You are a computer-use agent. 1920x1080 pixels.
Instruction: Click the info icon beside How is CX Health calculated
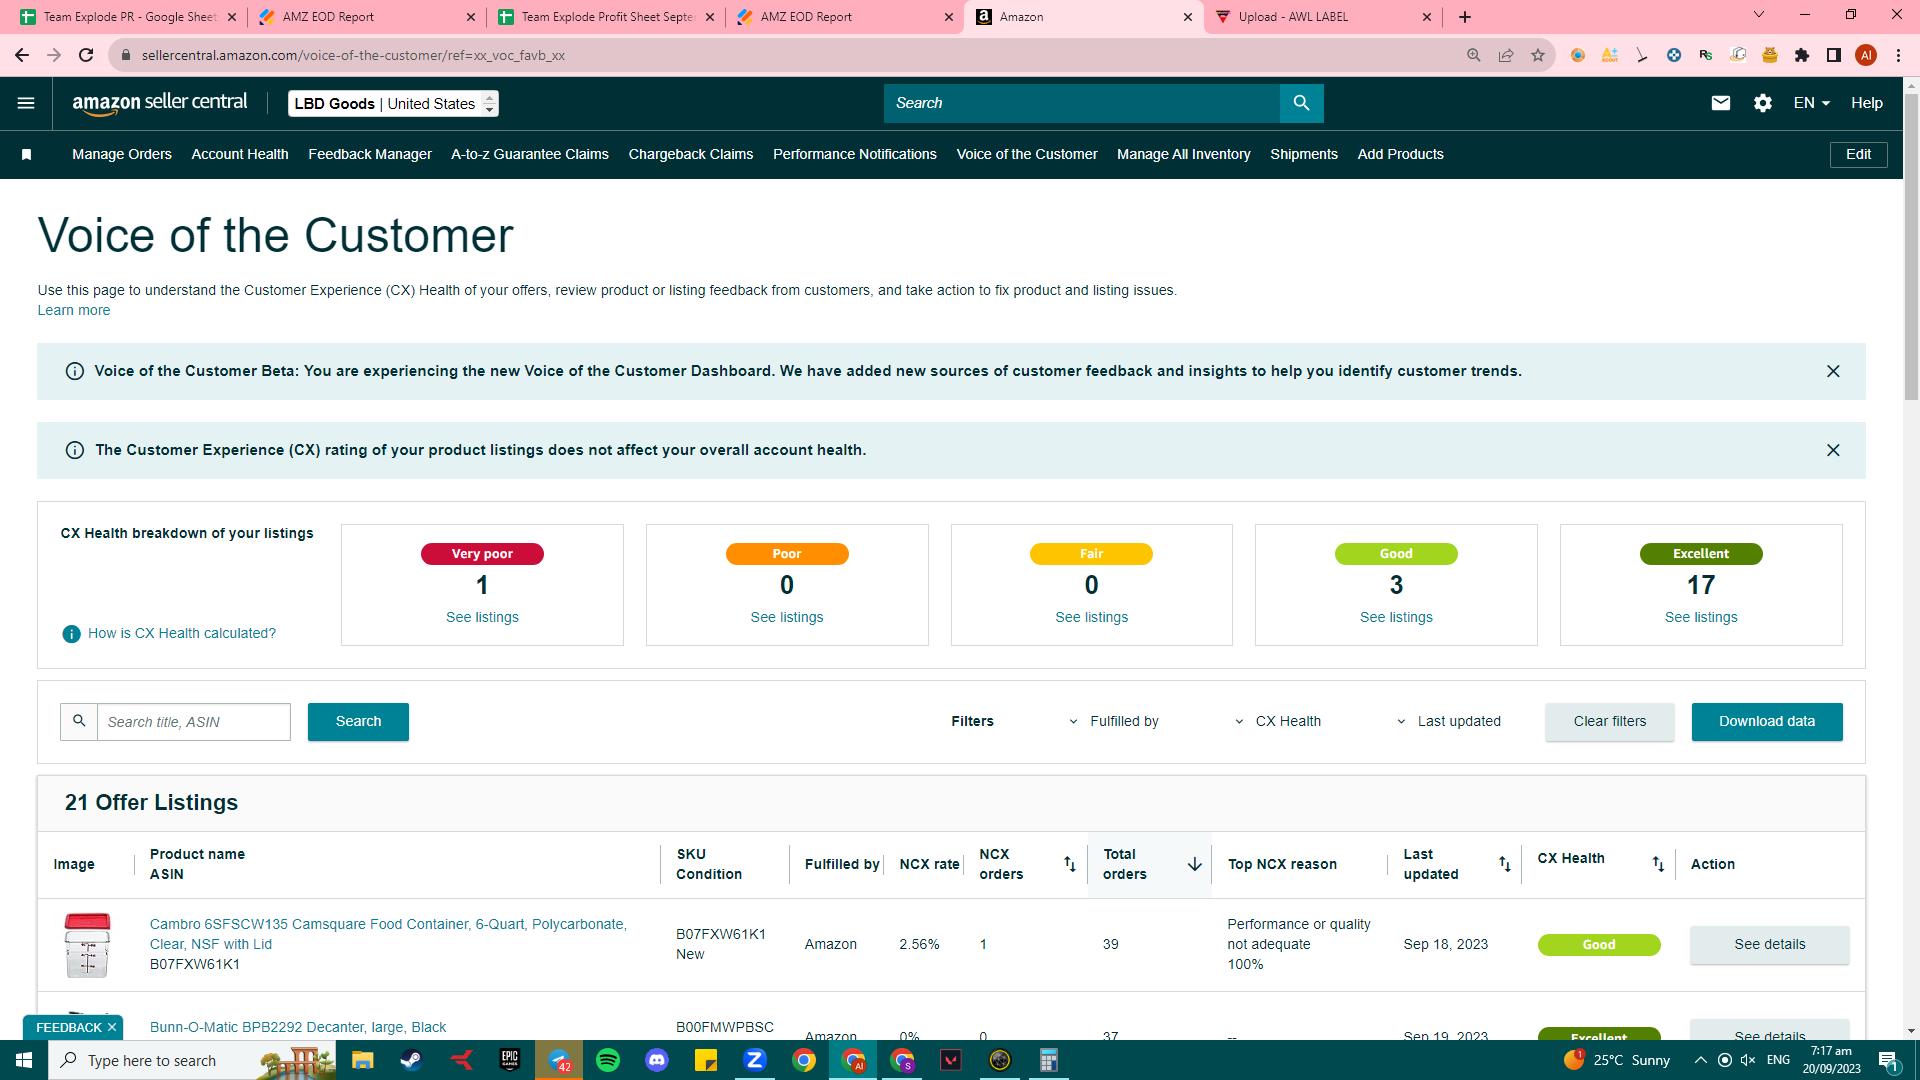pos(72,634)
